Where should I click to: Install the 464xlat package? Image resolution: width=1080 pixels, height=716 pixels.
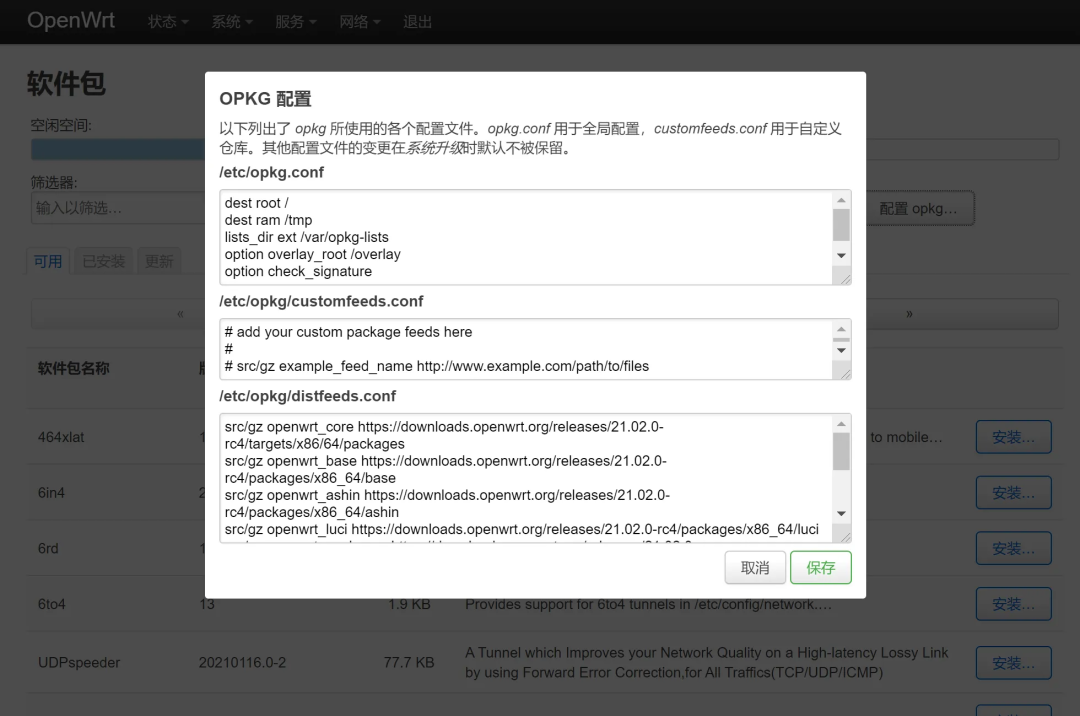[1013, 437]
